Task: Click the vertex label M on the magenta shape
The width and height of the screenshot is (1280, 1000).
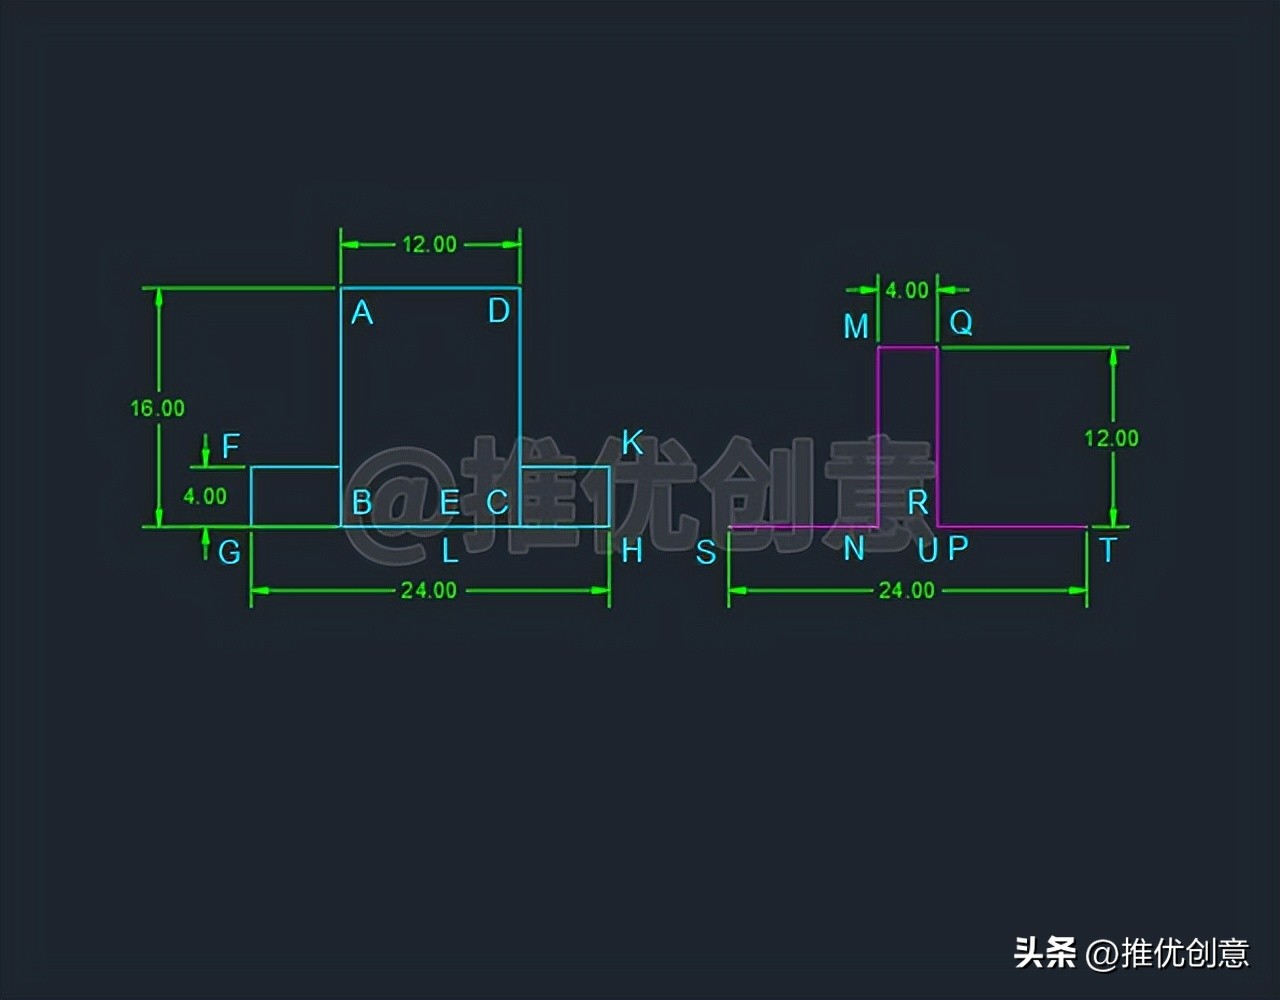Action: coord(855,326)
